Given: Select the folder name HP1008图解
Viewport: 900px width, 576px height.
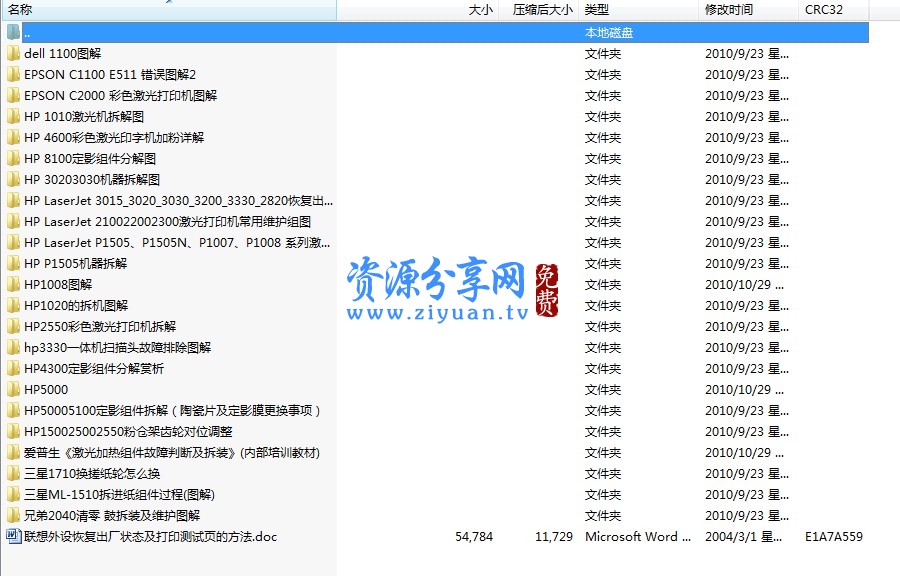Looking at the screenshot, I should pyautogui.click(x=58, y=285).
